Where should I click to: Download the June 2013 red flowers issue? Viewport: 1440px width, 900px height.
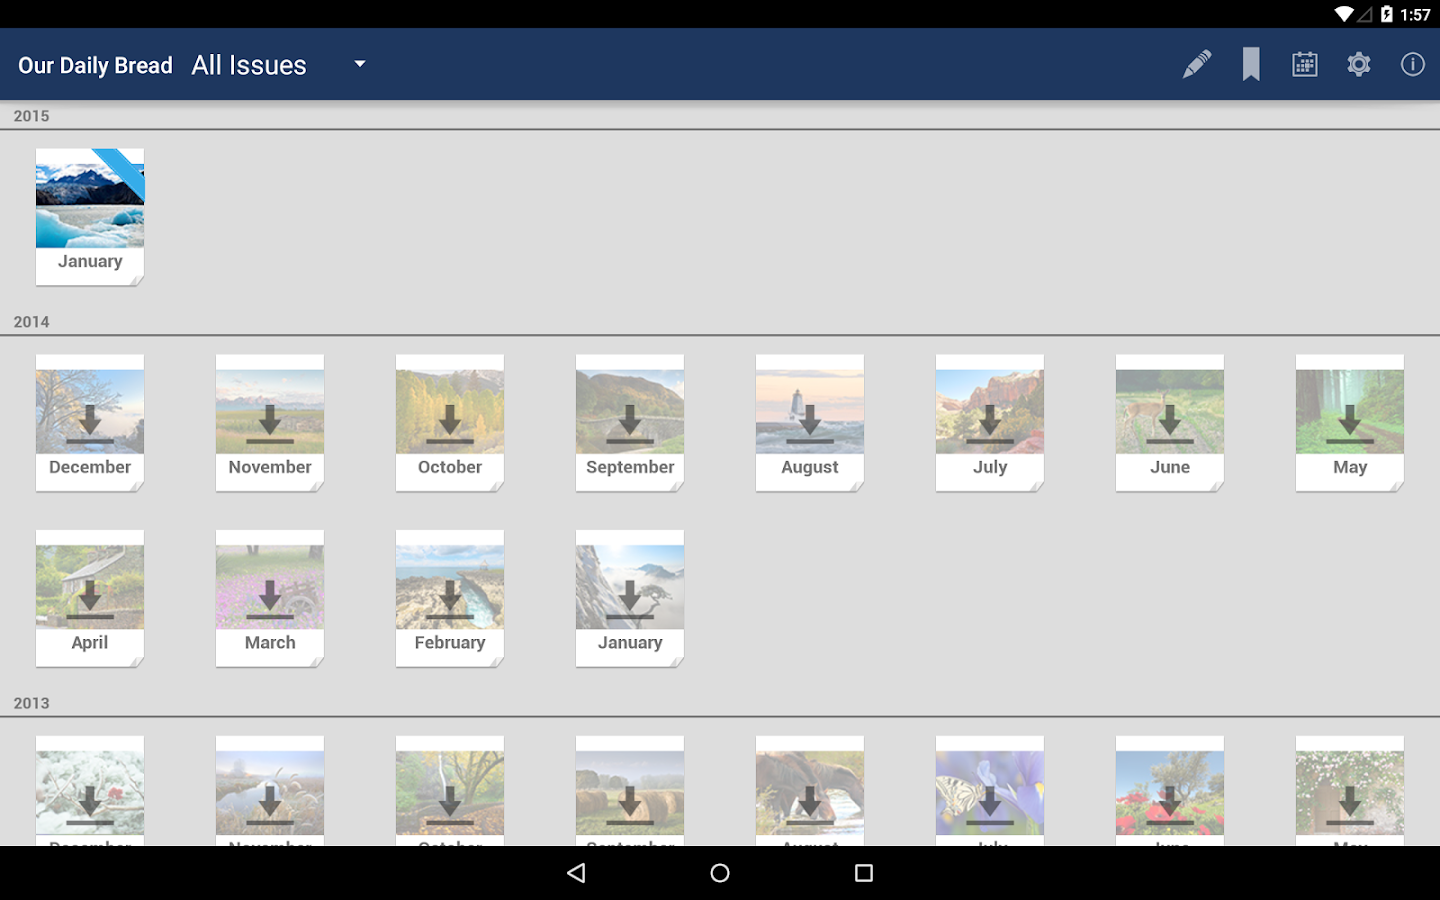pos(1170,791)
